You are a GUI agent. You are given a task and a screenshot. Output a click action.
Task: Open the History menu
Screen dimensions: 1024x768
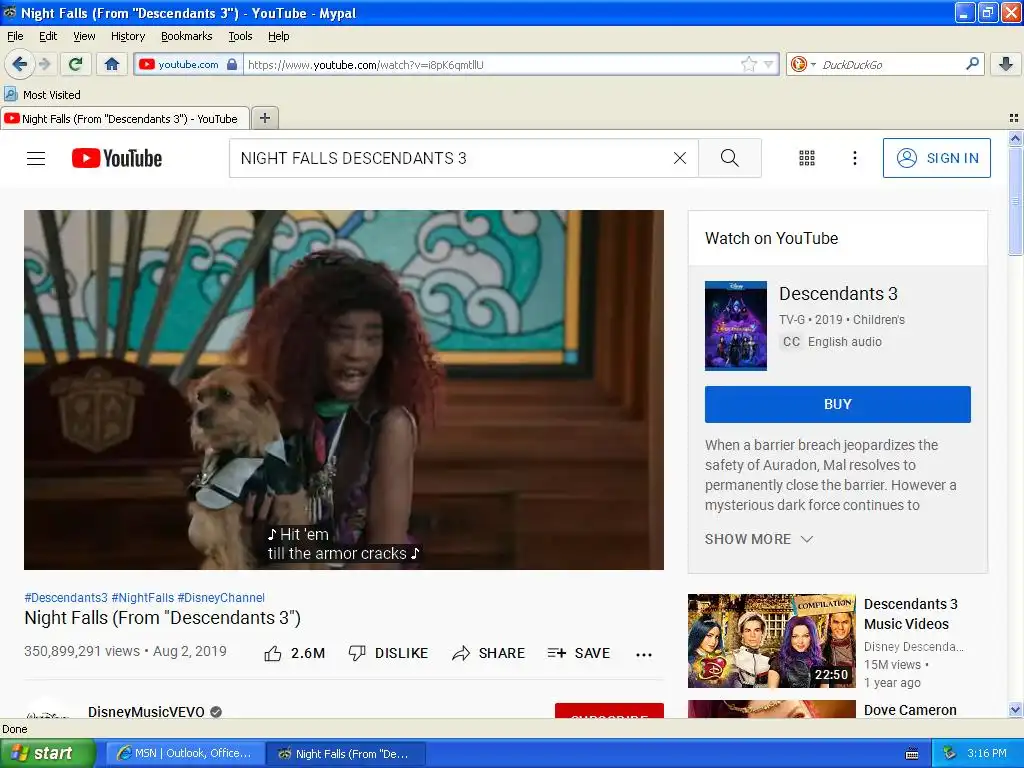pos(127,36)
